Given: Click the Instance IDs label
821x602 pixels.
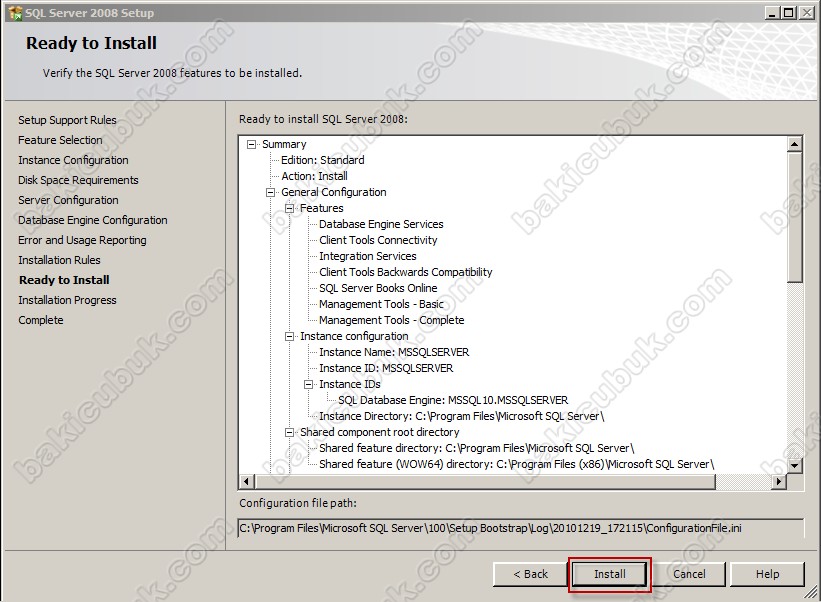Looking at the screenshot, I should pos(350,384).
